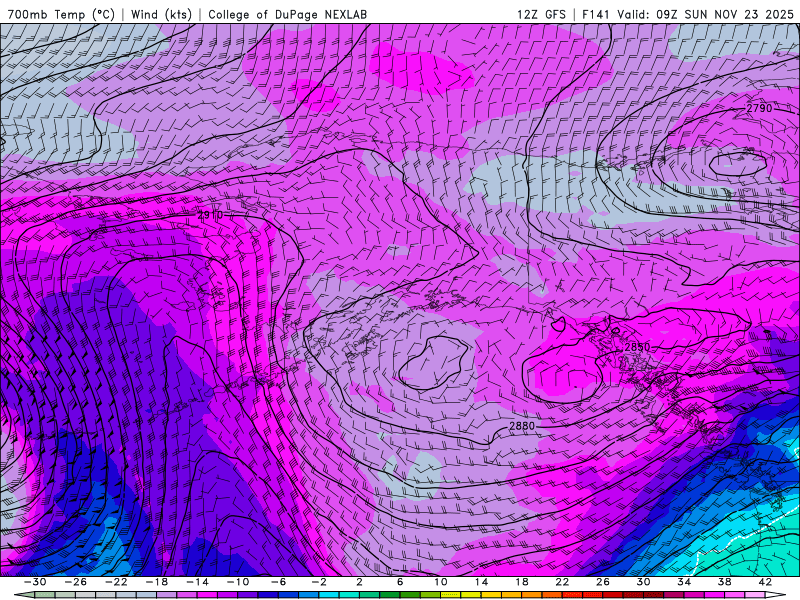Click the -10 colorbar scale label

238,582
